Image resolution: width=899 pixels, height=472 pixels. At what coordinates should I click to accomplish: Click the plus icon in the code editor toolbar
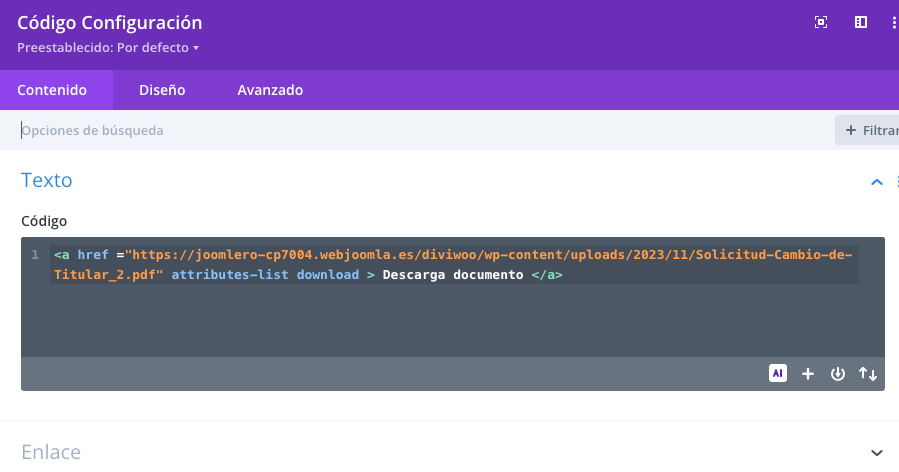(808, 374)
